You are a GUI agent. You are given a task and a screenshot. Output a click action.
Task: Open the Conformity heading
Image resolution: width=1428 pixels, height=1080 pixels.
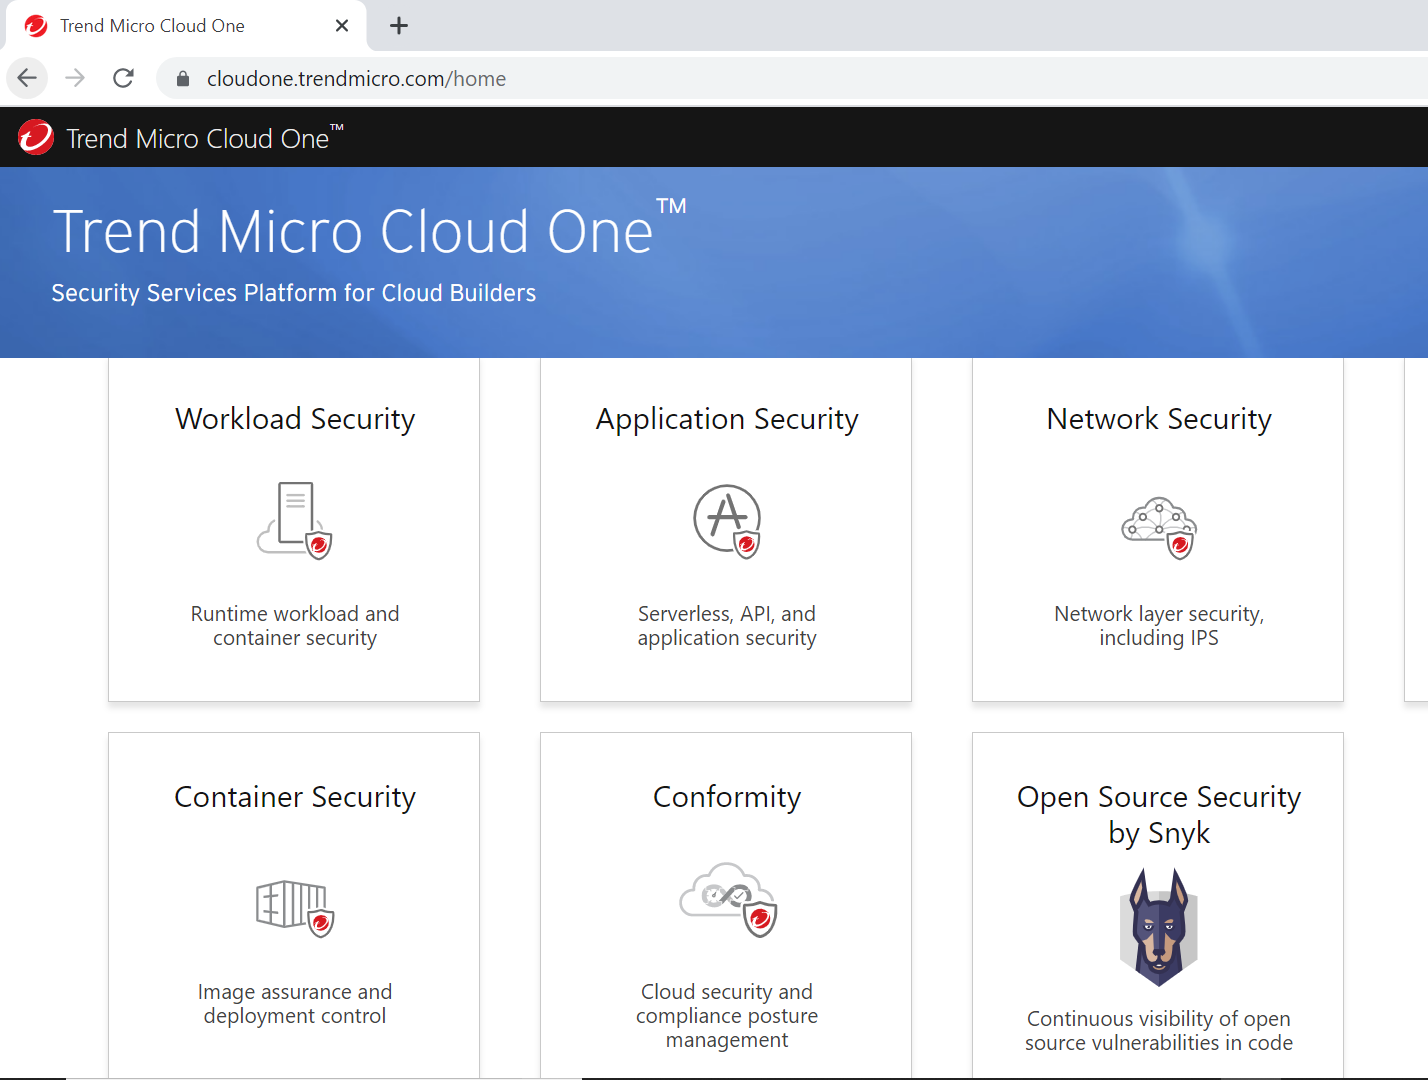727,797
